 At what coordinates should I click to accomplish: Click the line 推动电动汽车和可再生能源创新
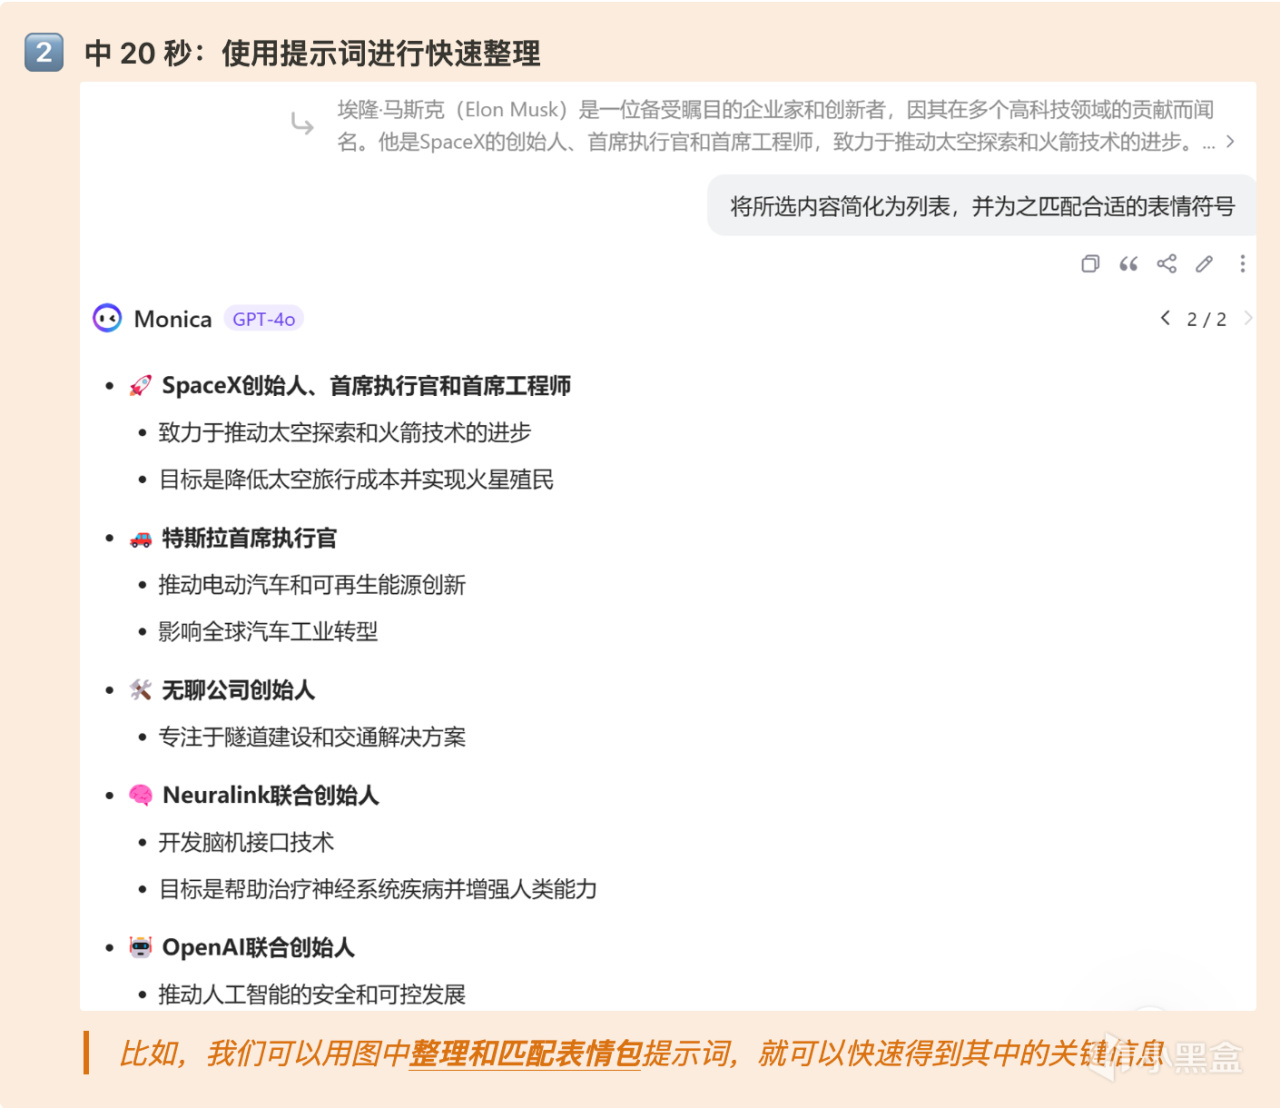(x=312, y=585)
